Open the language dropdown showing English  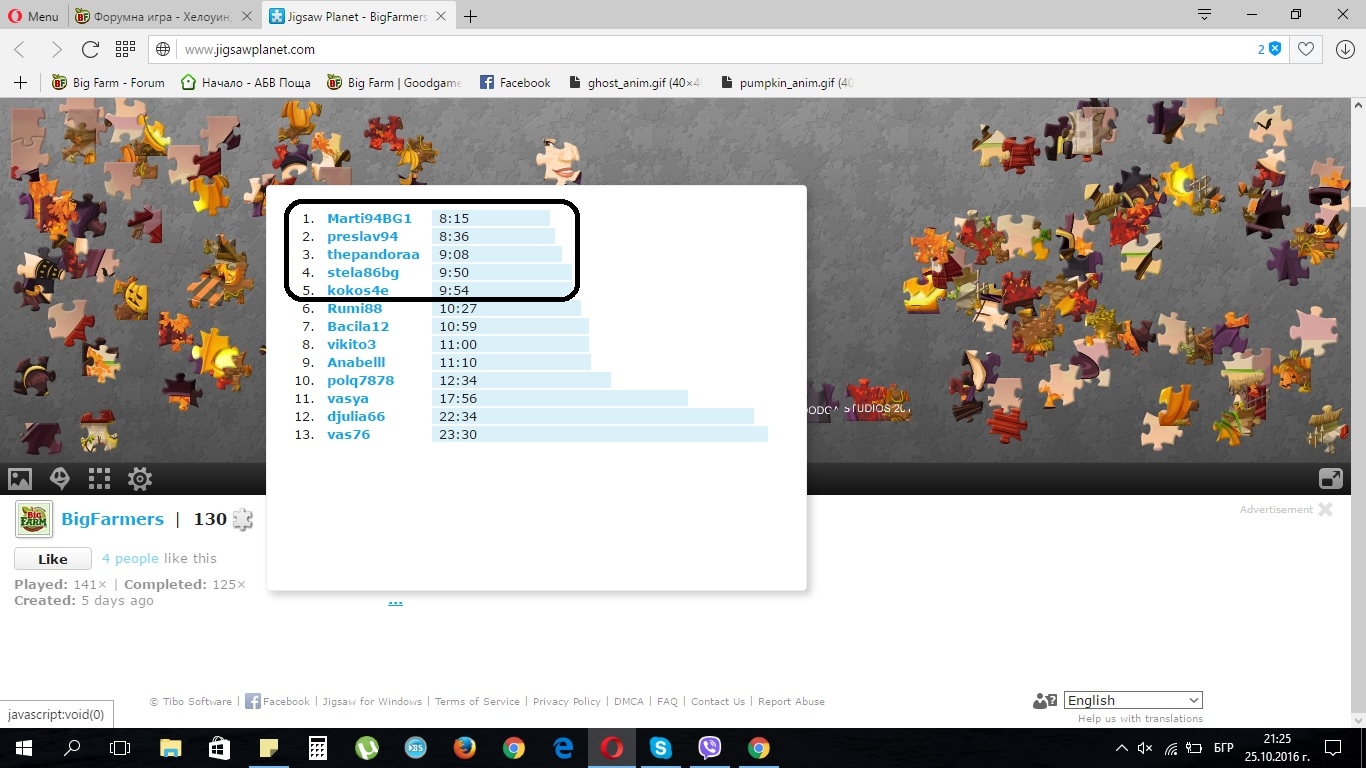tap(1133, 700)
